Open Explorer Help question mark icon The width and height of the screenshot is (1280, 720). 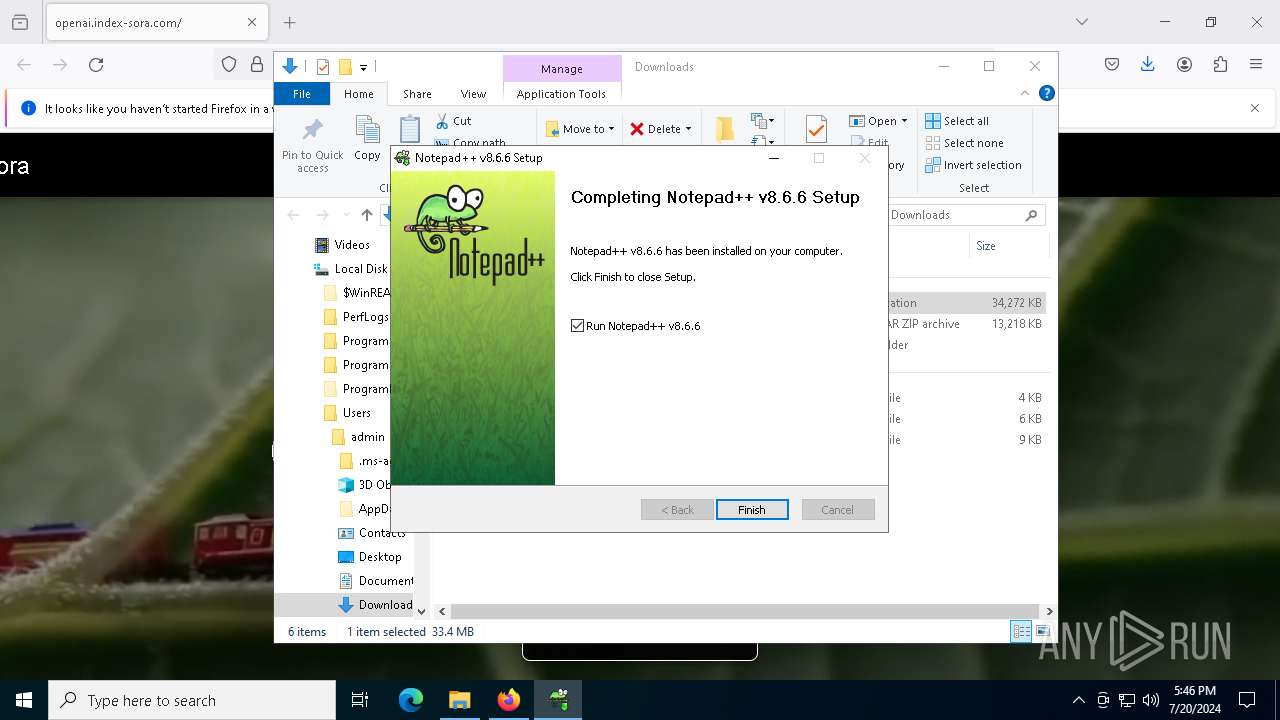click(x=1047, y=93)
